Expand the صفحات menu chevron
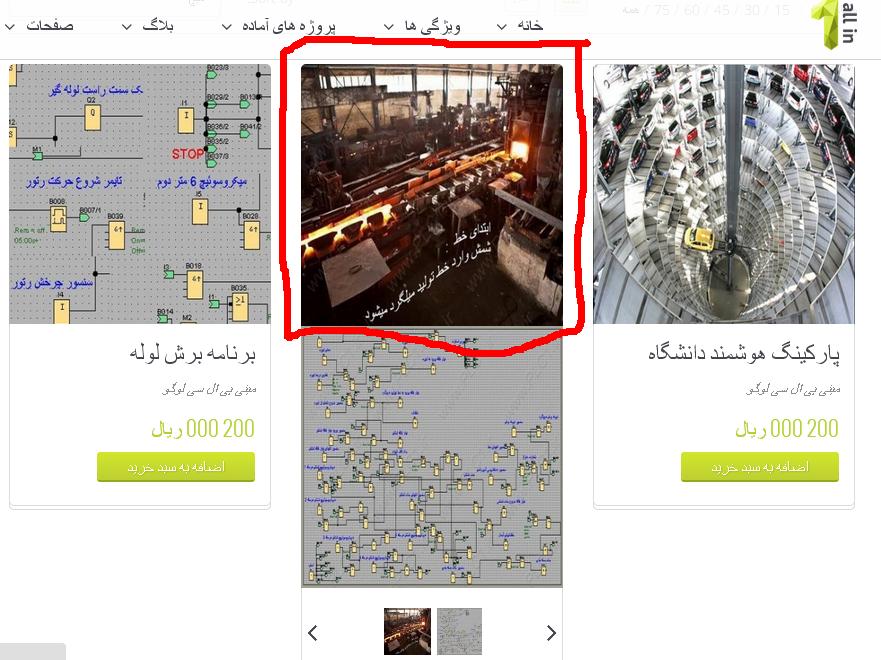 [x=10, y=26]
